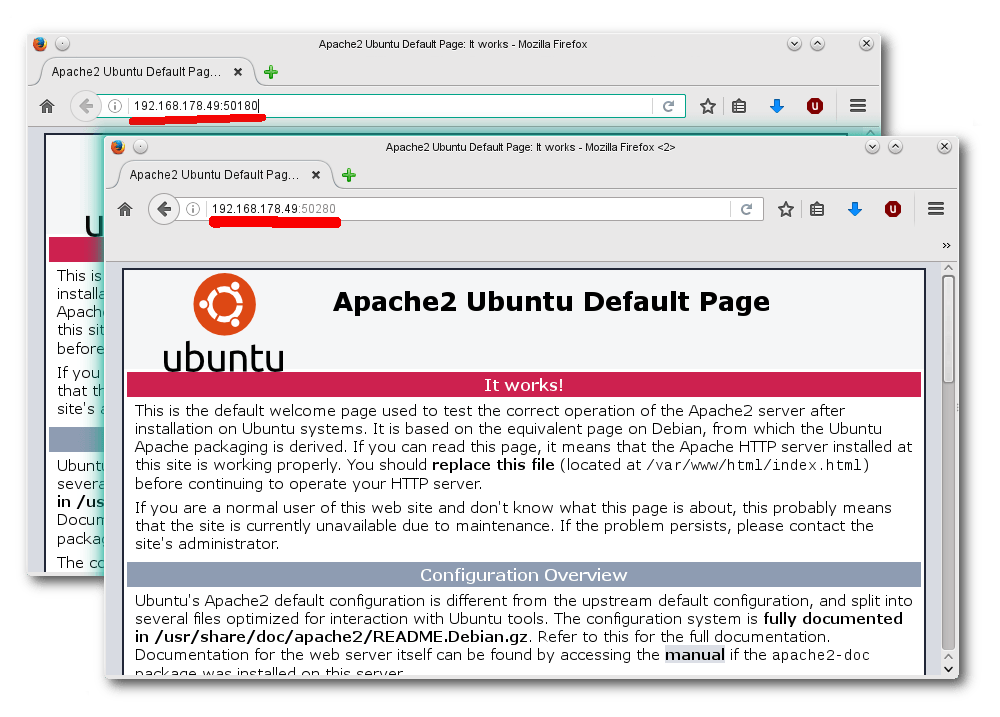
Task: Click the bold text replace this file
Action: pyautogui.click(x=493, y=465)
